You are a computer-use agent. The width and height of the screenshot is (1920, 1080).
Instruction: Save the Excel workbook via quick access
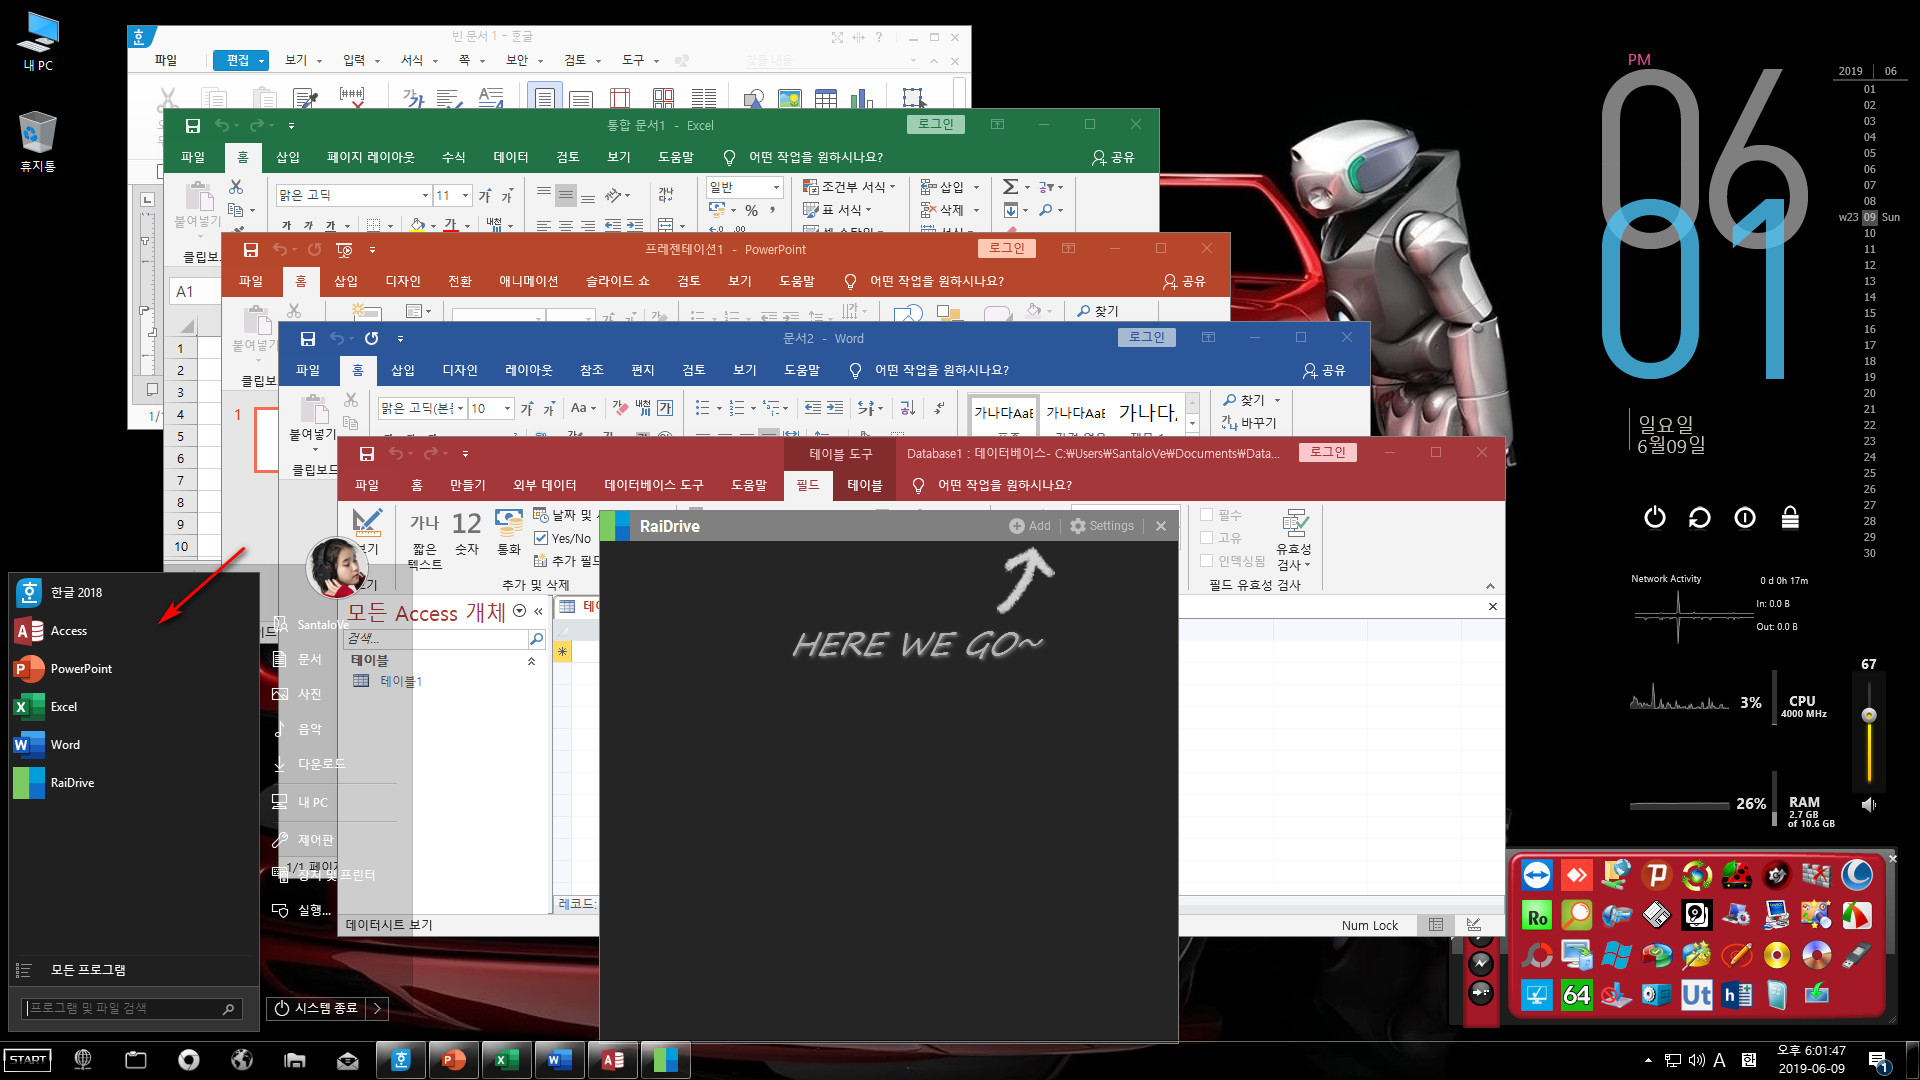[193, 126]
